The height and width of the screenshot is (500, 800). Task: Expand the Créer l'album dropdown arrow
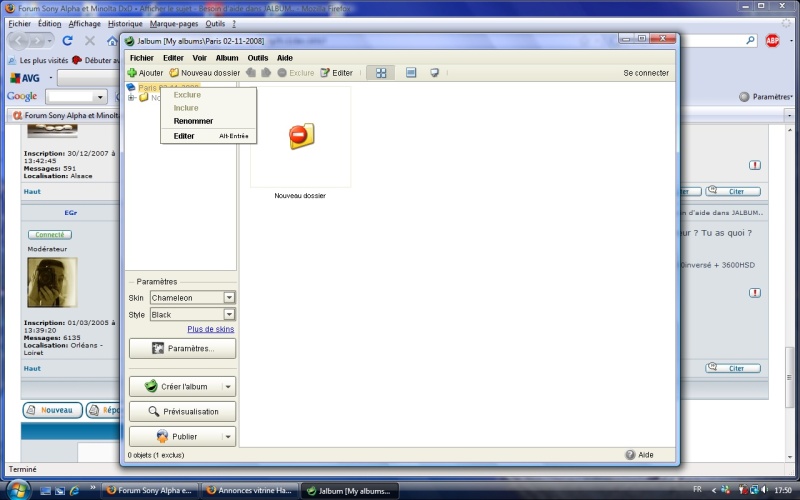pos(229,386)
